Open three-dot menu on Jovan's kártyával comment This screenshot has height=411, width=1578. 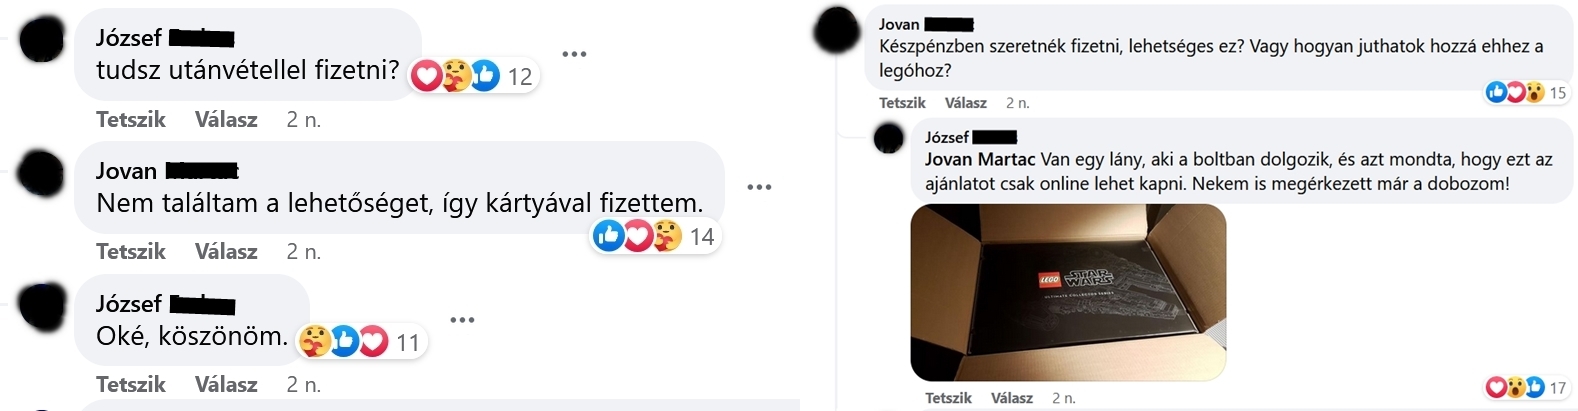point(759,187)
